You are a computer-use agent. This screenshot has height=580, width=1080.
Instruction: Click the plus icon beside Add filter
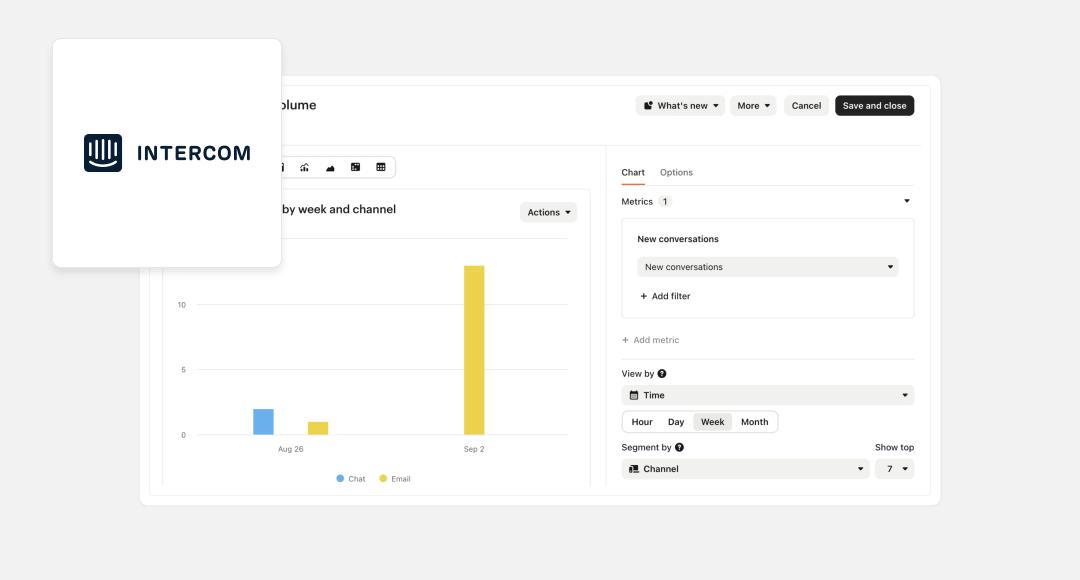pyautogui.click(x=643, y=296)
